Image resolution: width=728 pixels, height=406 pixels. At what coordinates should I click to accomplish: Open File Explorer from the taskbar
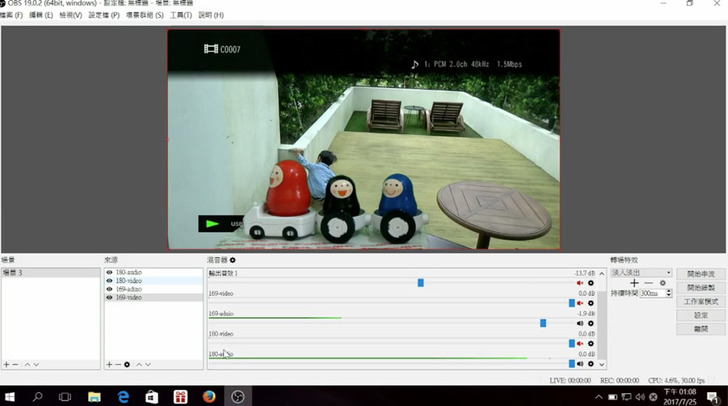pos(94,397)
